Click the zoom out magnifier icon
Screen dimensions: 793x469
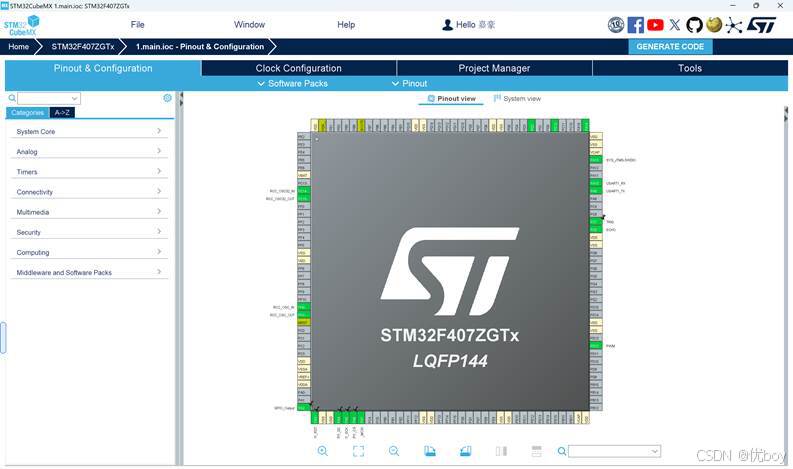pos(394,451)
